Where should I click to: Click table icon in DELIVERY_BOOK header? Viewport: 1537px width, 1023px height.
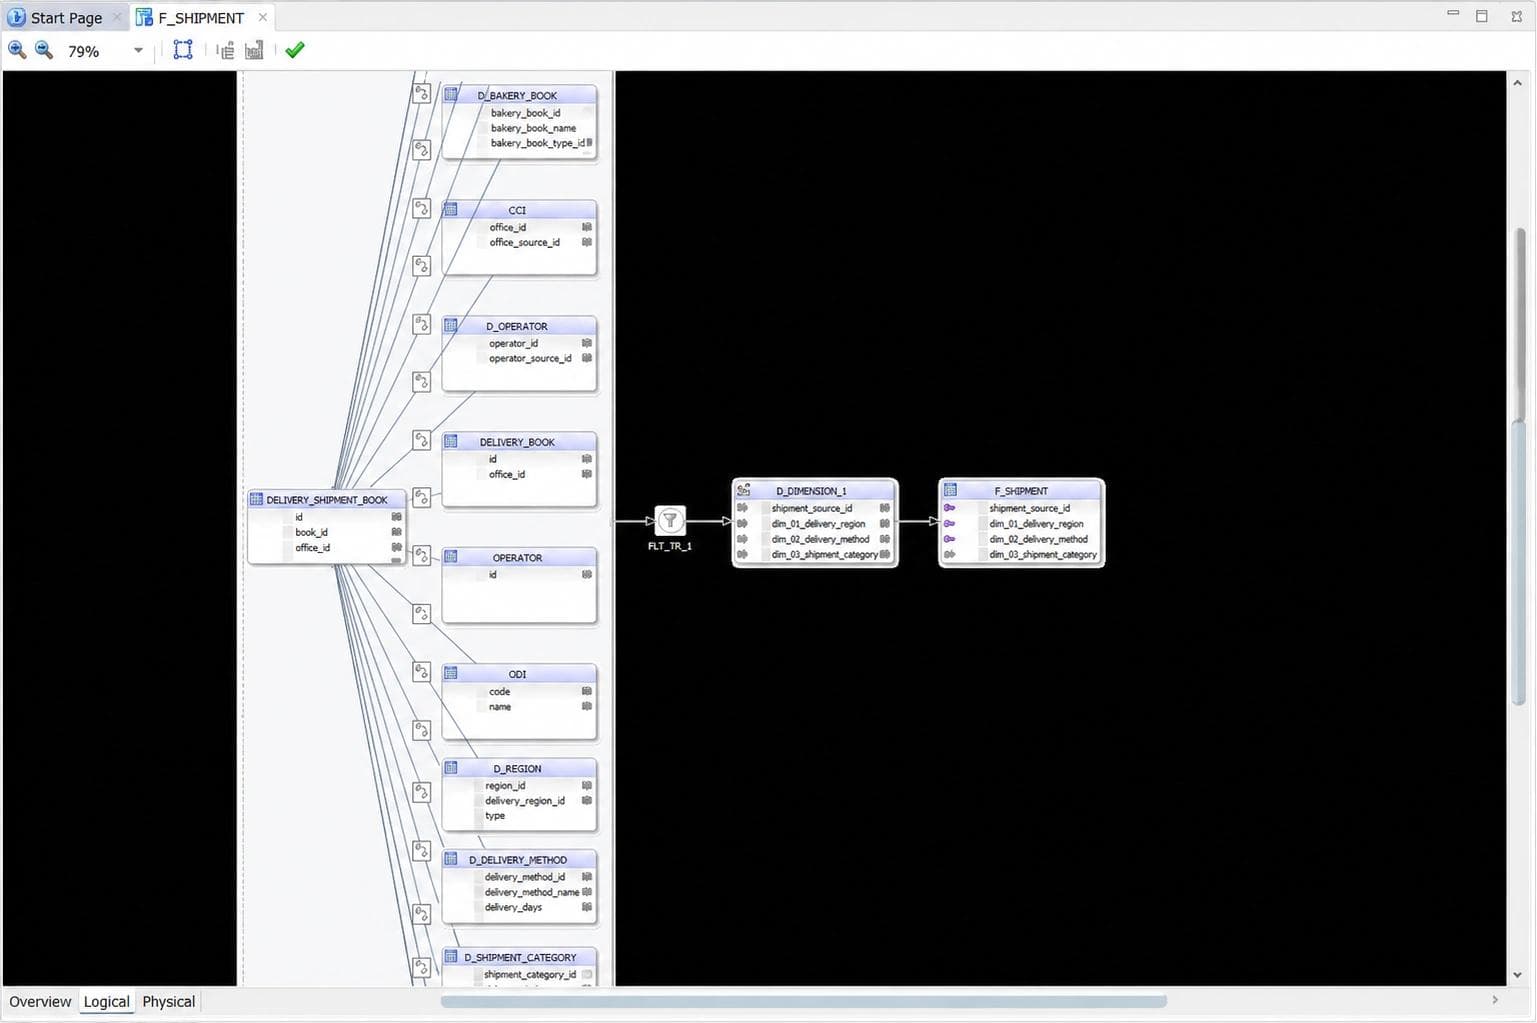click(x=451, y=441)
